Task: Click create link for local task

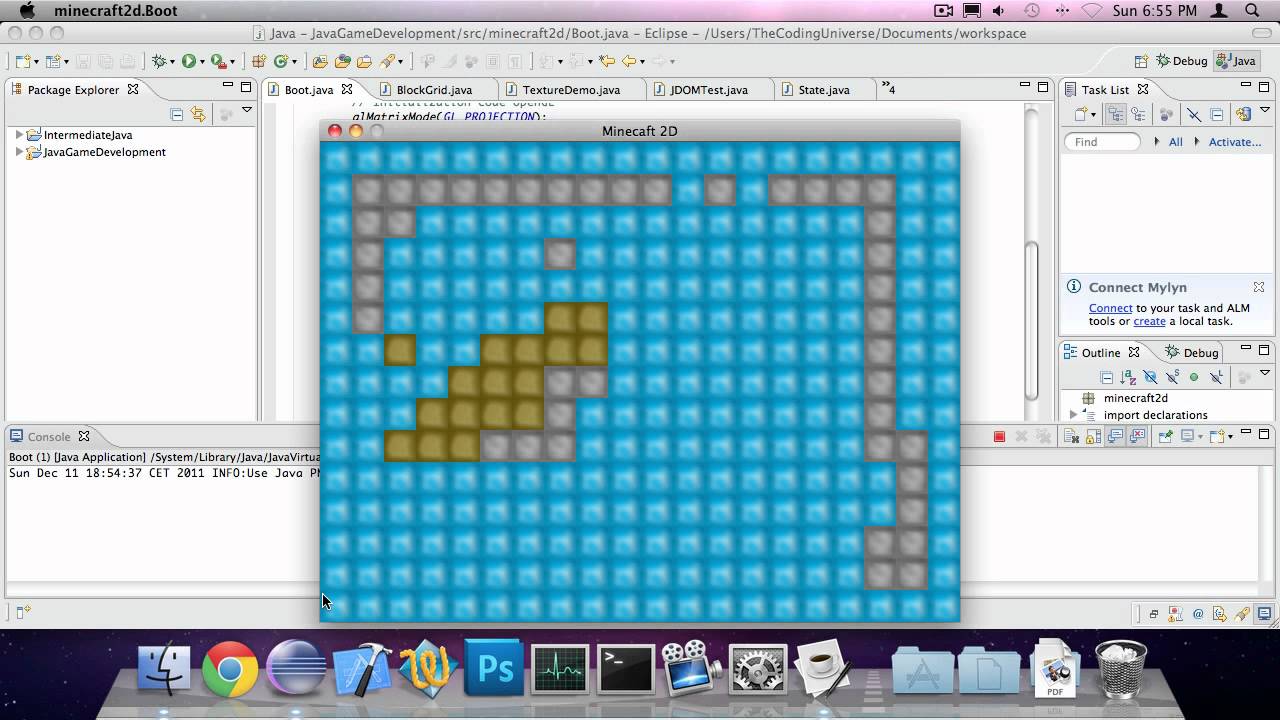Action: (1149, 321)
